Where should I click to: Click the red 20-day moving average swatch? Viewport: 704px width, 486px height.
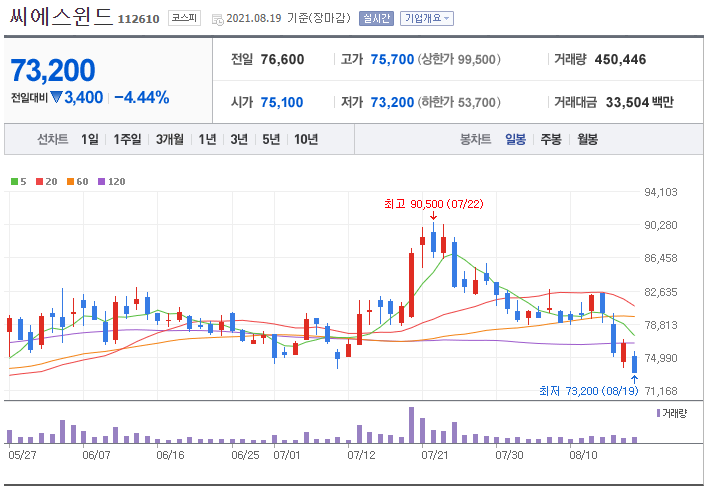[x=40, y=181]
